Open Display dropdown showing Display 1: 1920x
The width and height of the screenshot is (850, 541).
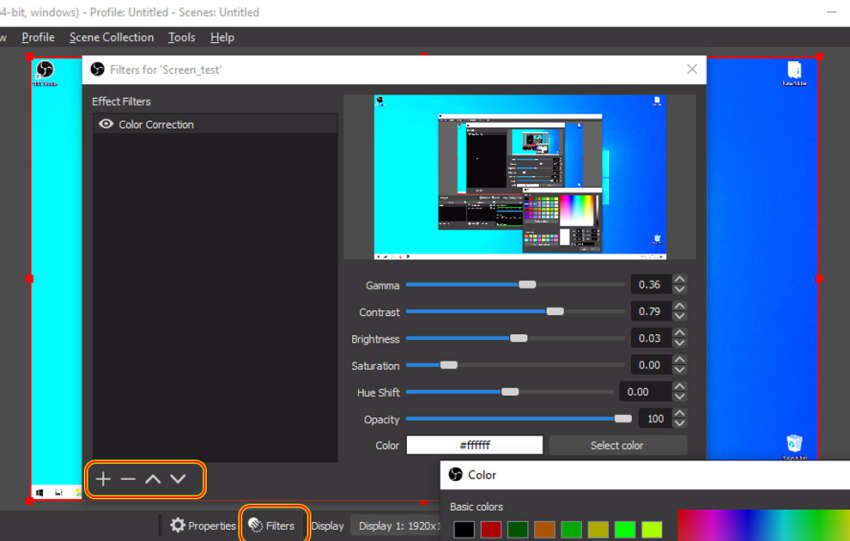tap(397, 526)
